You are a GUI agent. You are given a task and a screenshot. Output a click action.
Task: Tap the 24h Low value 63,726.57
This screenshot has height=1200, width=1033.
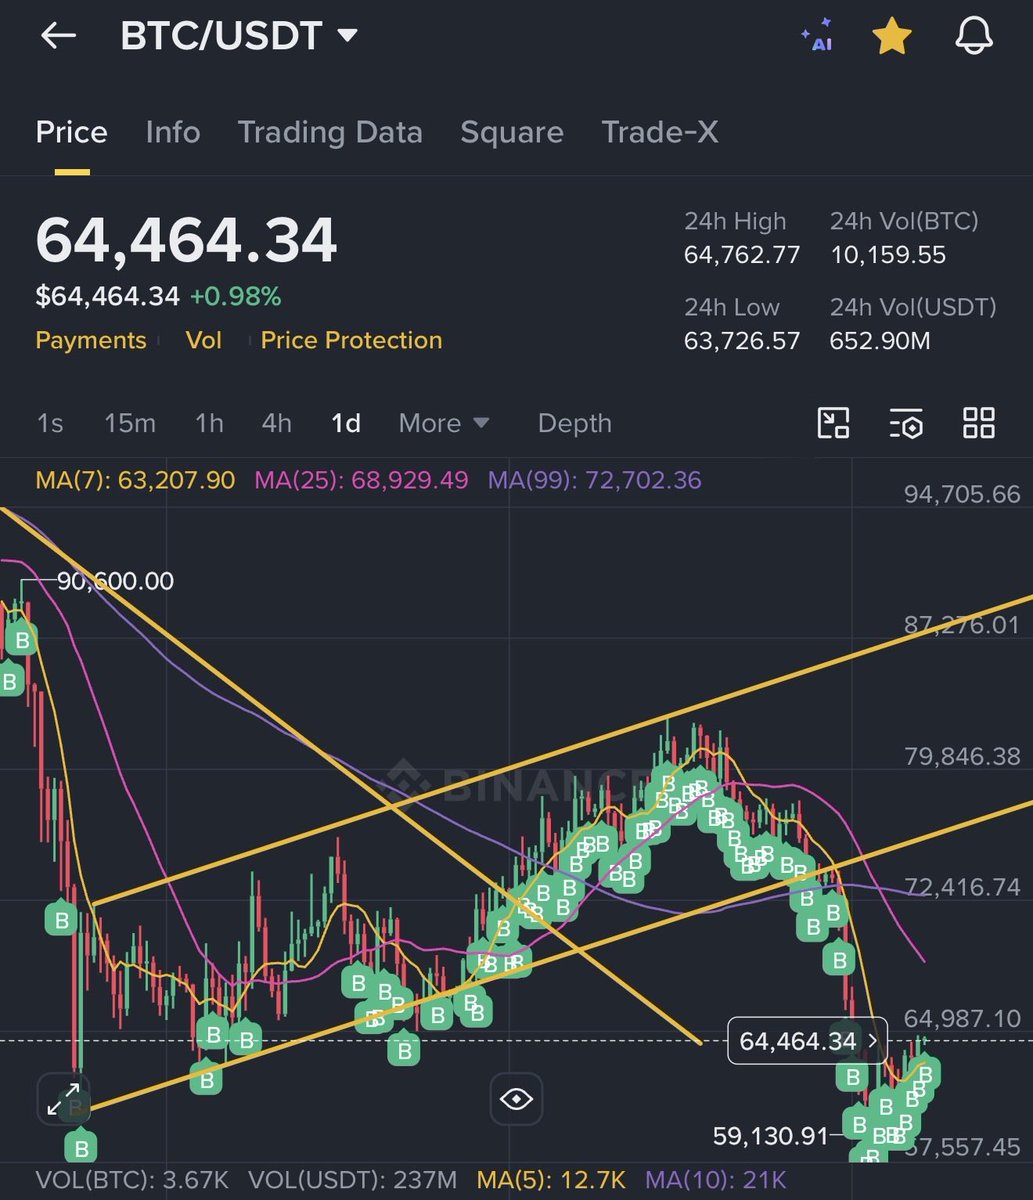coord(742,341)
